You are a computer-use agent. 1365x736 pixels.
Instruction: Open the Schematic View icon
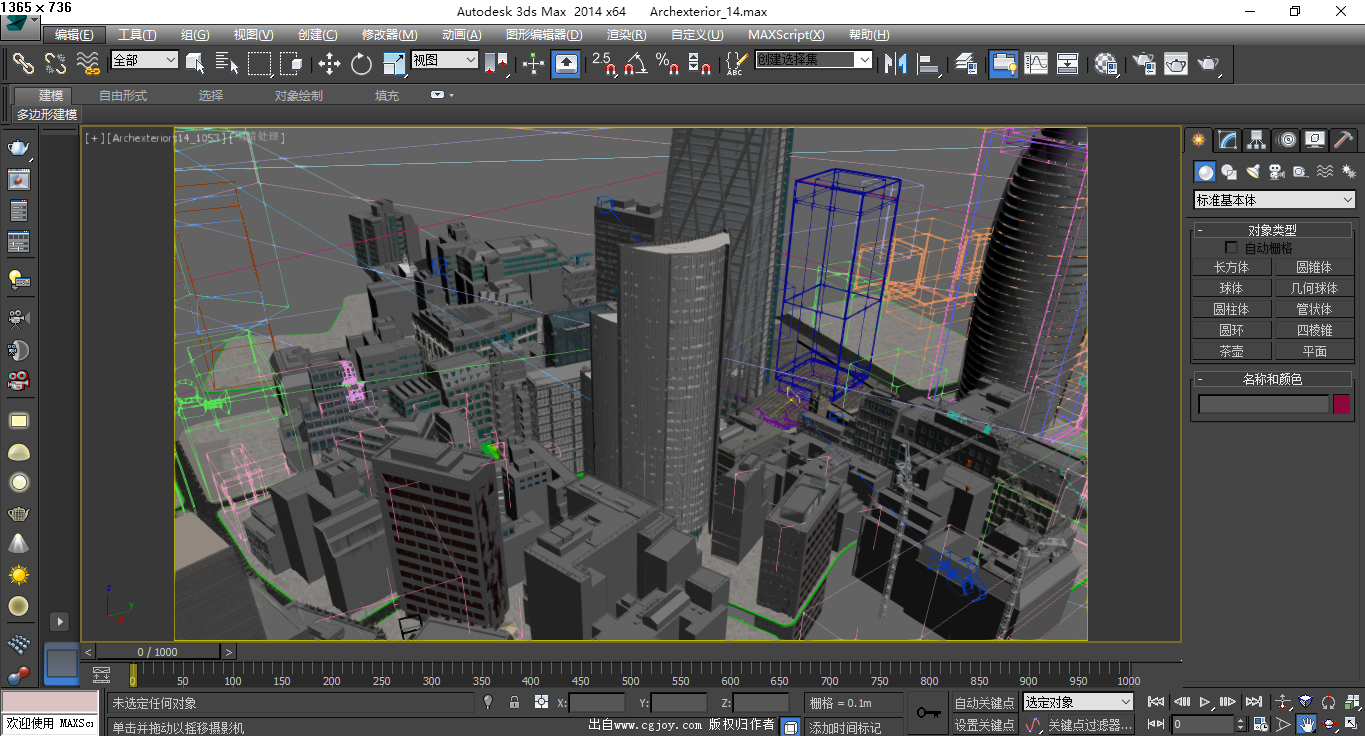tap(1068, 64)
